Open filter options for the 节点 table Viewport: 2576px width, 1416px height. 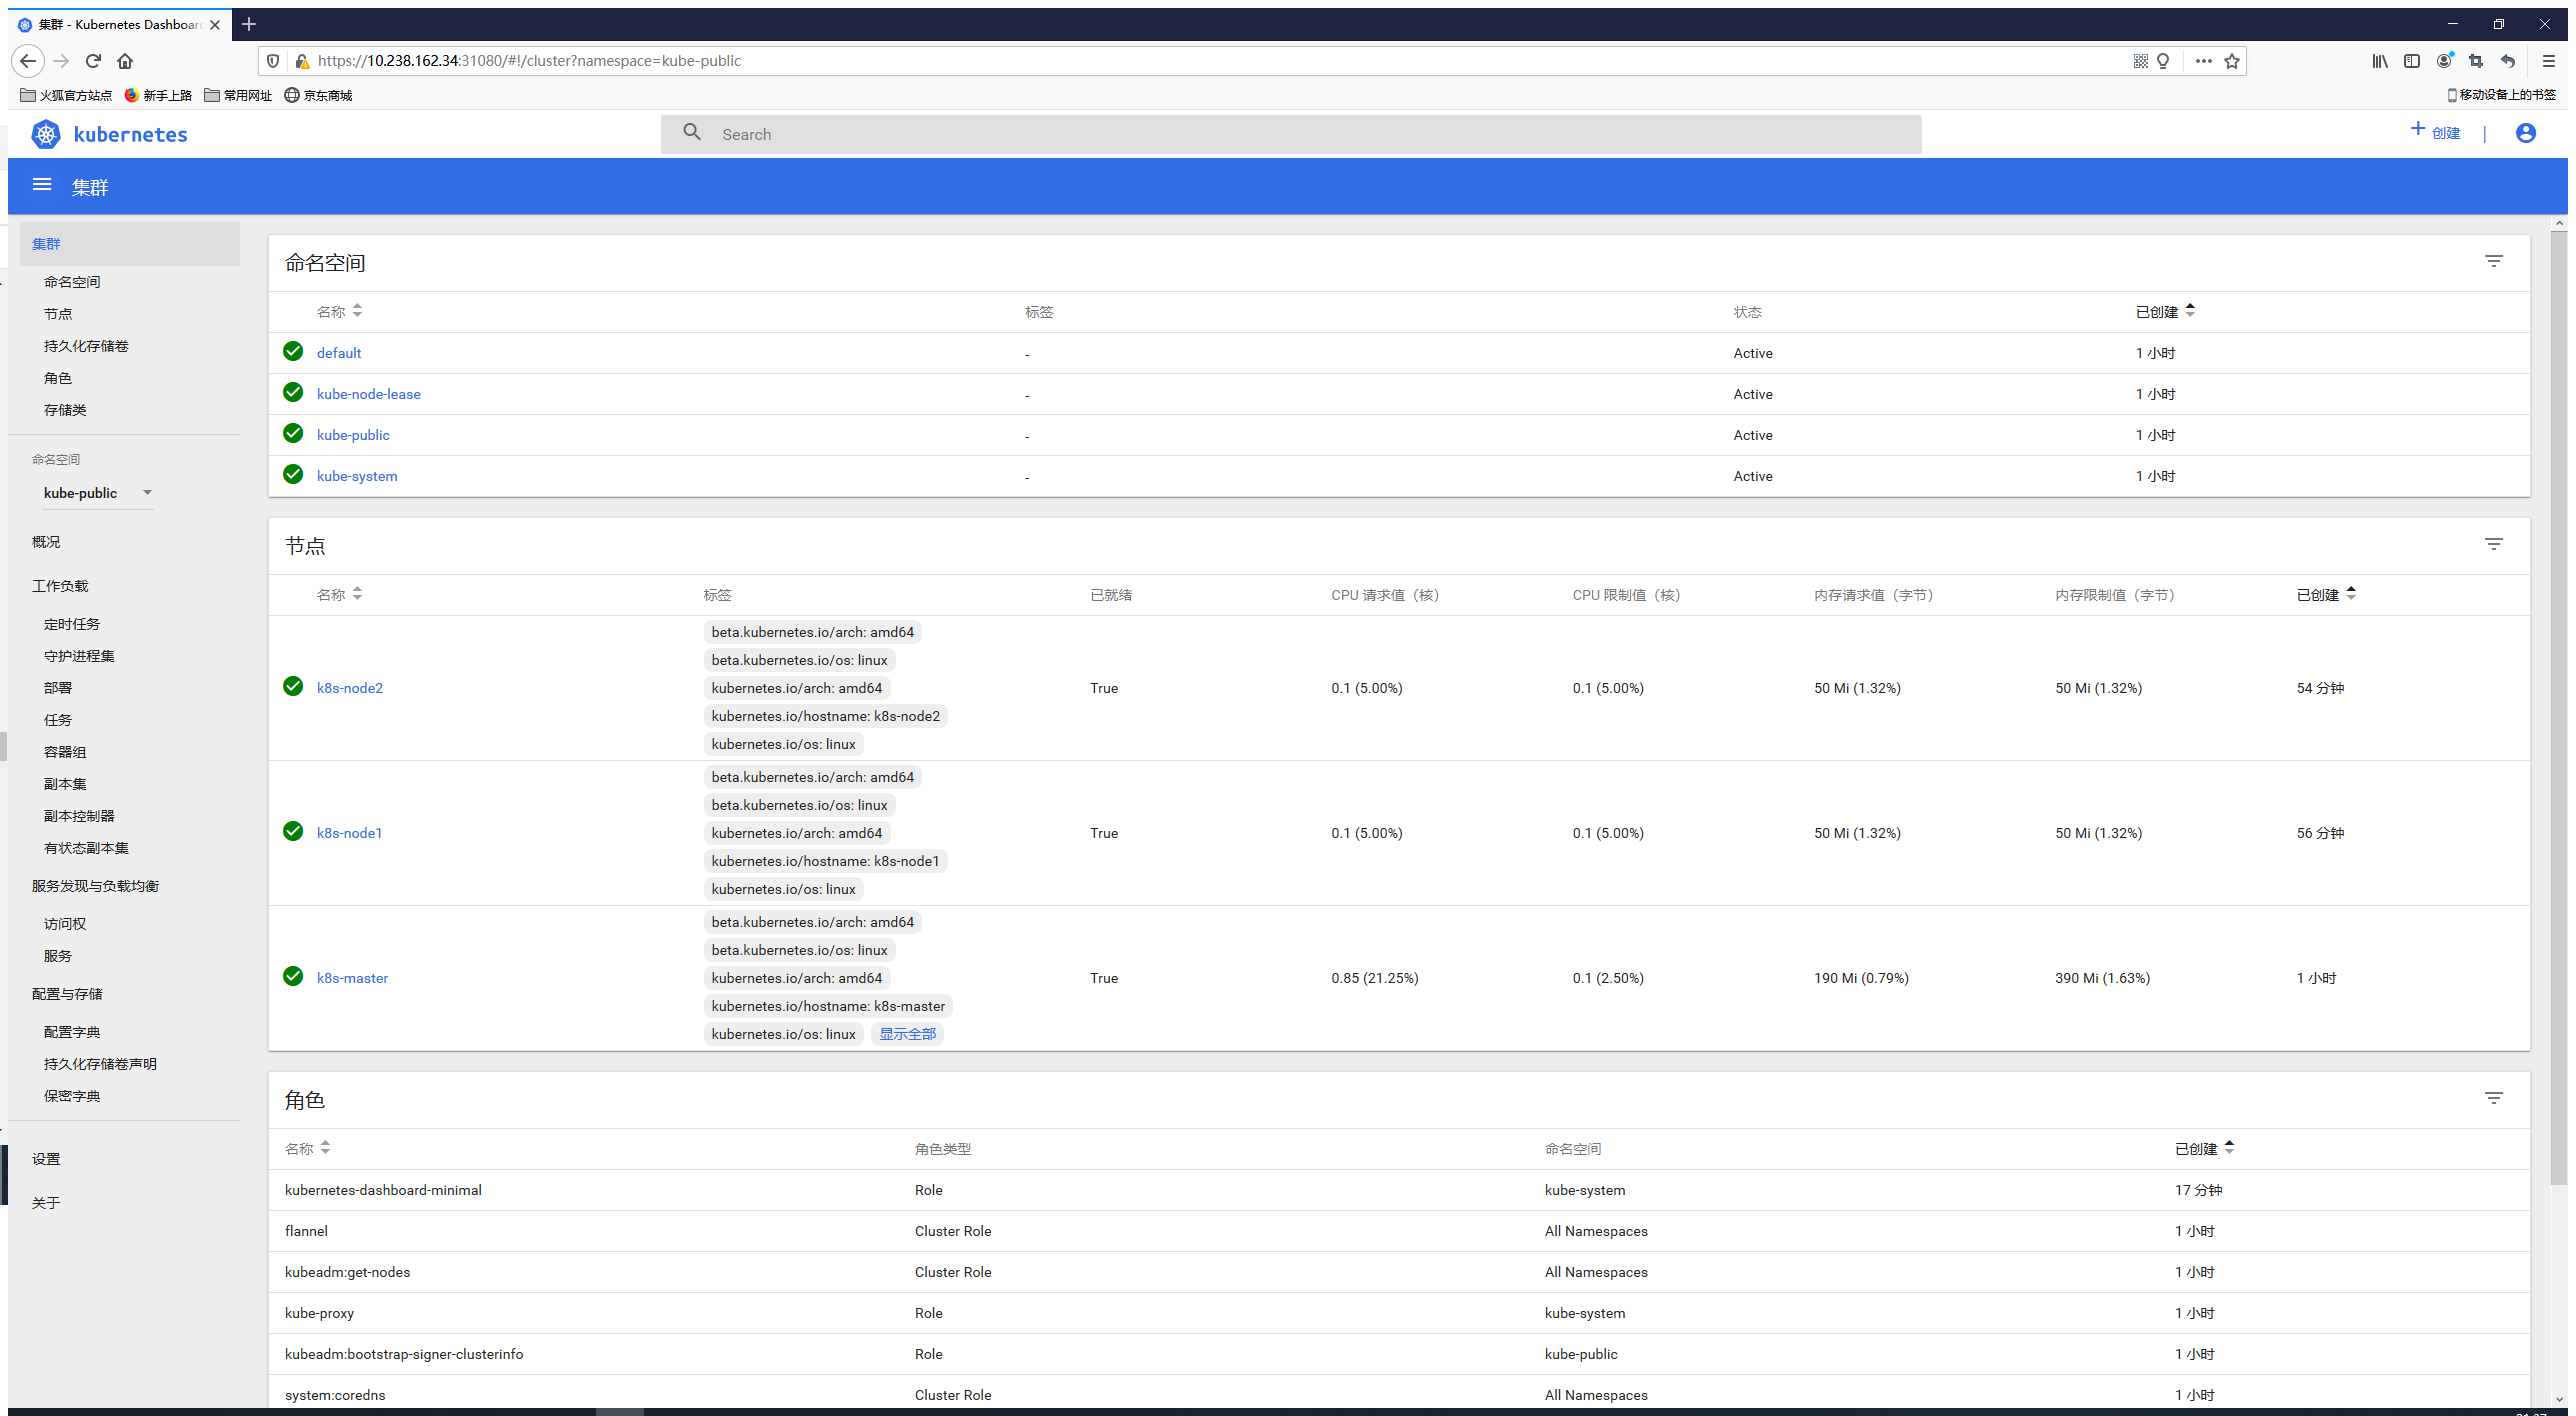[x=2494, y=544]
